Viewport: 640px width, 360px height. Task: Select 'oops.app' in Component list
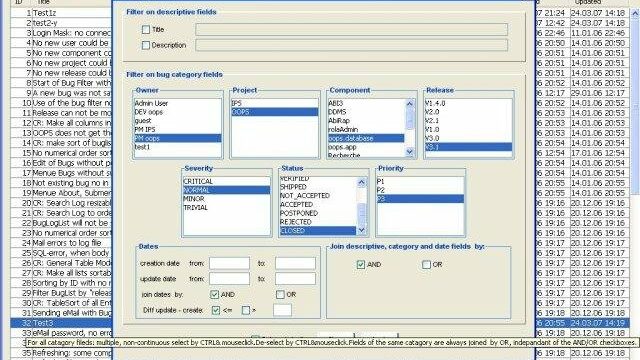(x=366, y=147)
